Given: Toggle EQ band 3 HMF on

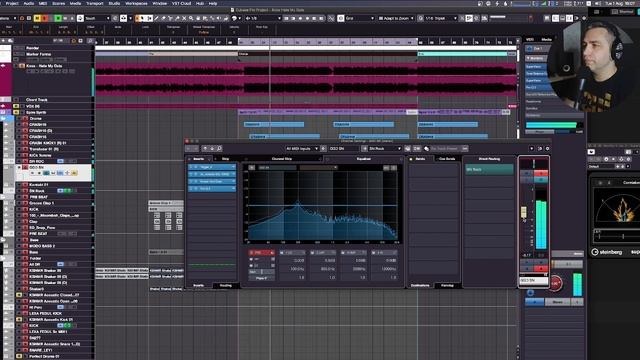Looking at the screenshot, I should coord(343,253).
